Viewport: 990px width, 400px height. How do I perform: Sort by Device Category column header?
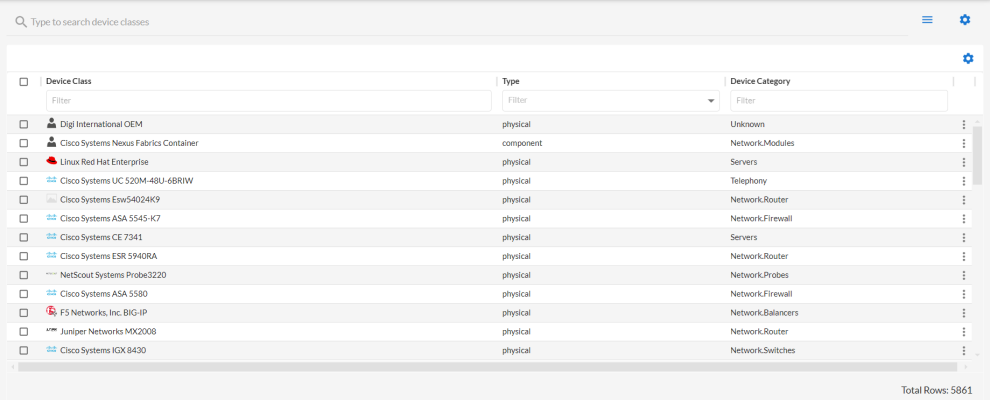[x=760, y=81]
